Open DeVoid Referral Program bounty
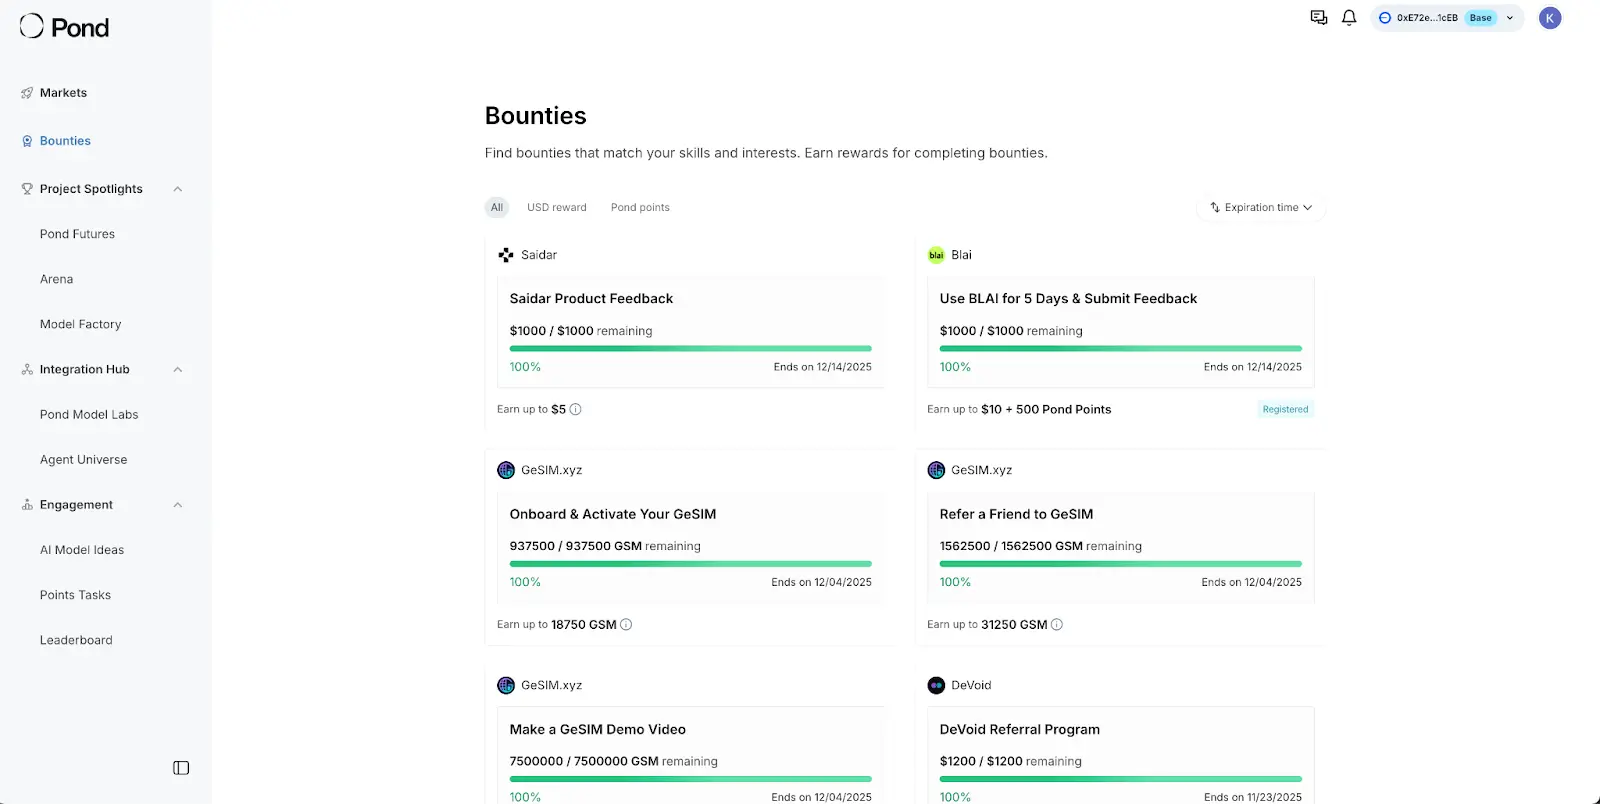 pyautogui.click(x=1020, y=730)
